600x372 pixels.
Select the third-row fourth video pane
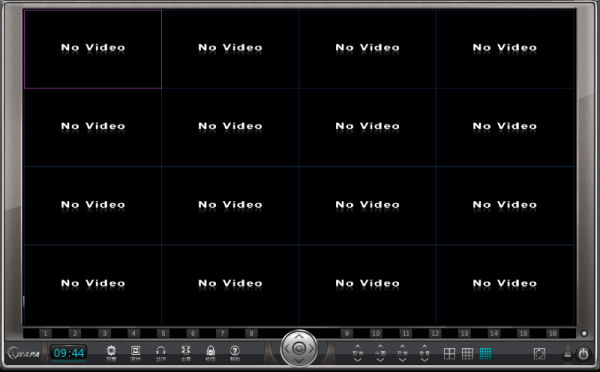pos(505,206)
